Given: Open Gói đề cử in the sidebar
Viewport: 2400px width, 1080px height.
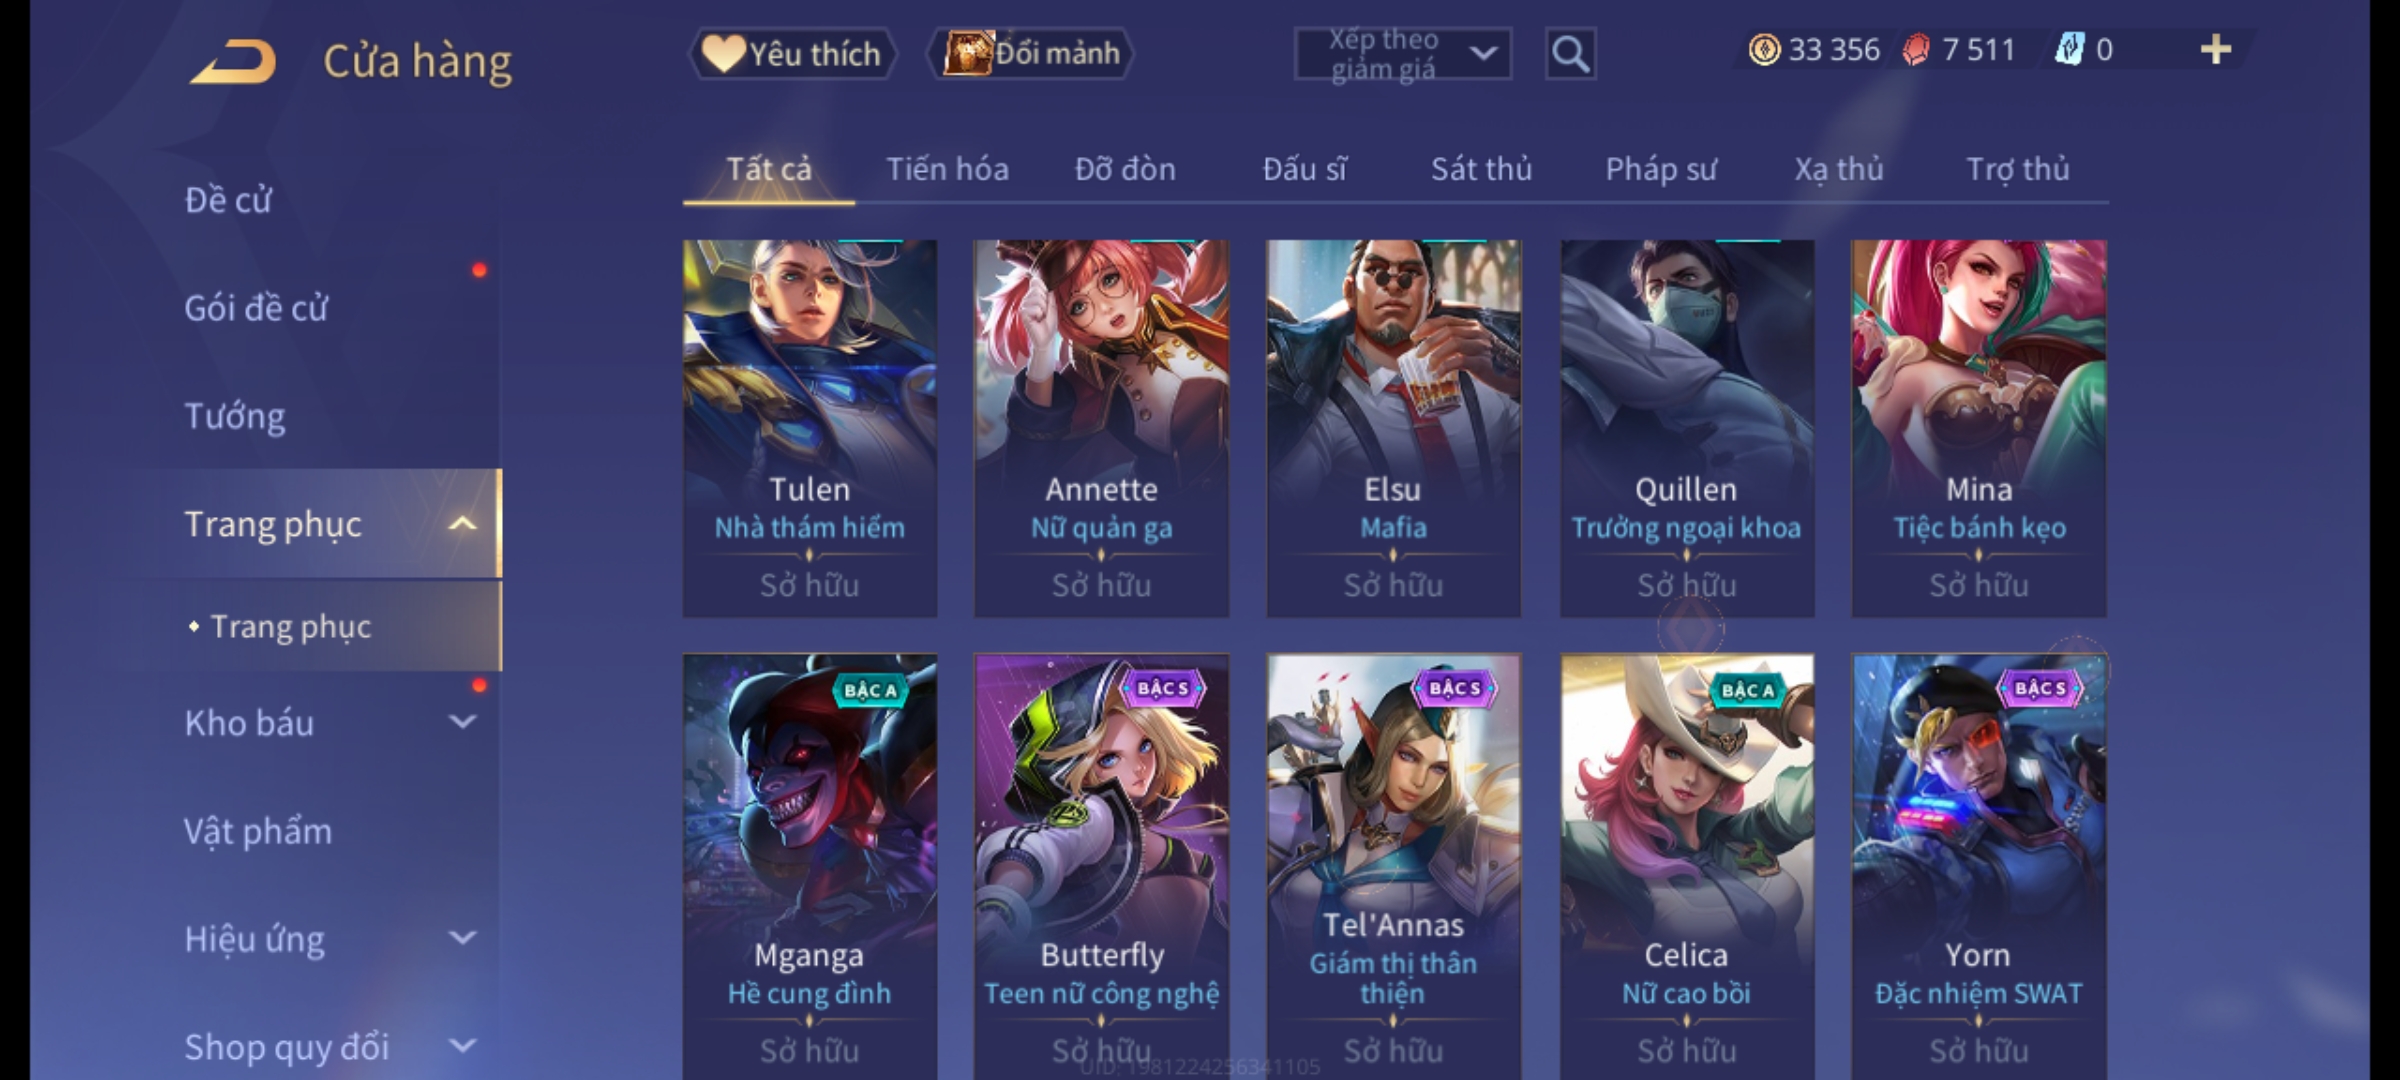Looking at the screenshot, I should [x=256, y=308].
